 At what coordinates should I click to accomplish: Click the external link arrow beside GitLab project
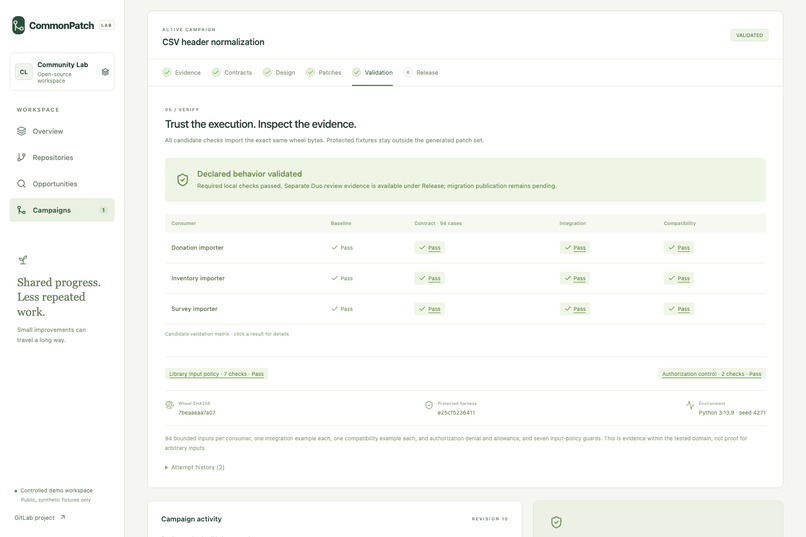(63, 517)
